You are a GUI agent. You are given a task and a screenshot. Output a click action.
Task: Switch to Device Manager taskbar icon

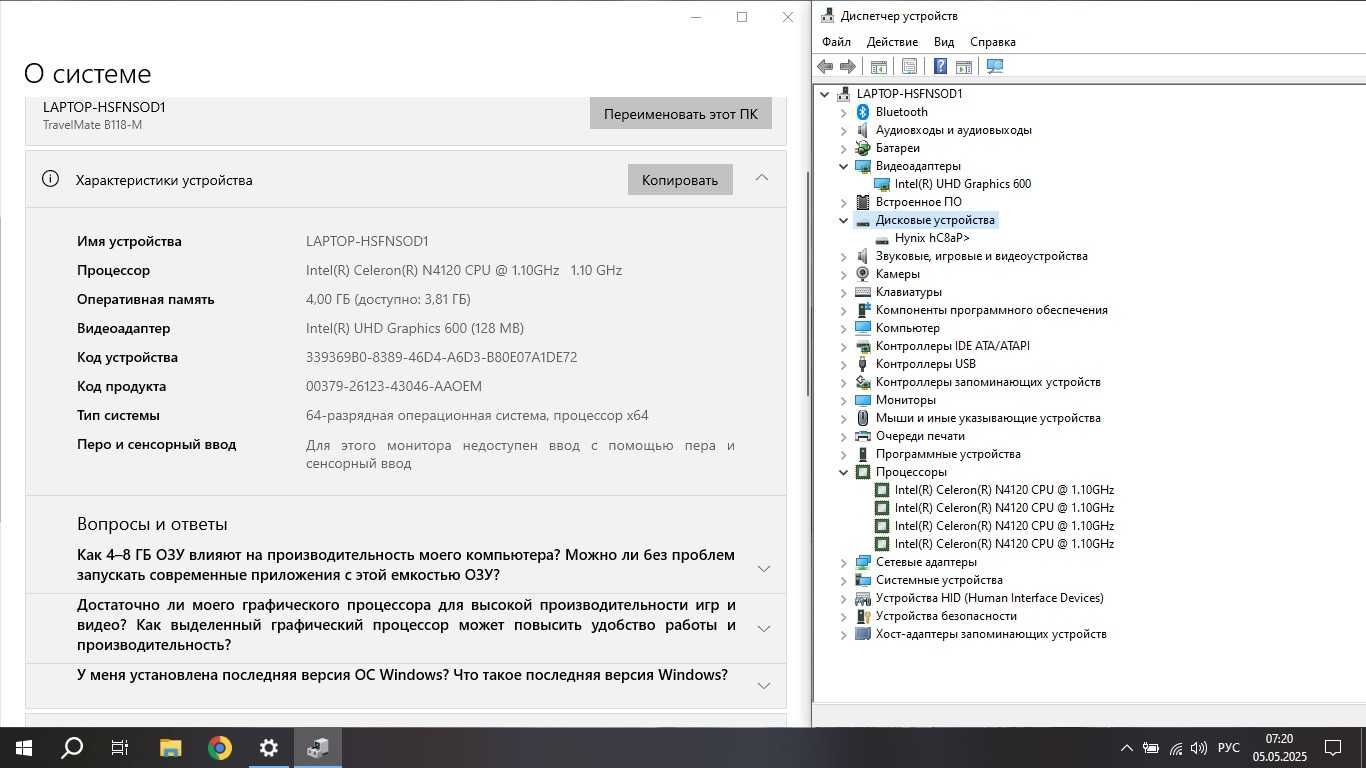pos(318,748)
